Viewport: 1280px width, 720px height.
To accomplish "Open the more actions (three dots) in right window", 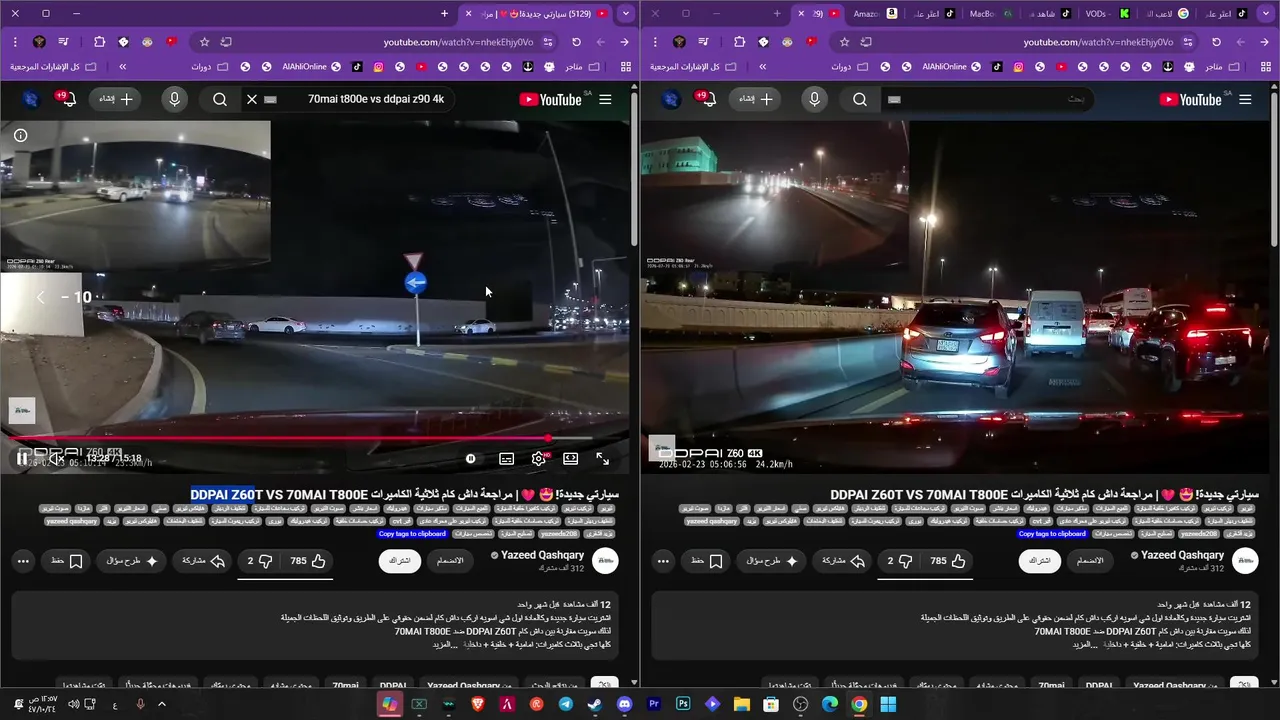I will coord(662,561).
